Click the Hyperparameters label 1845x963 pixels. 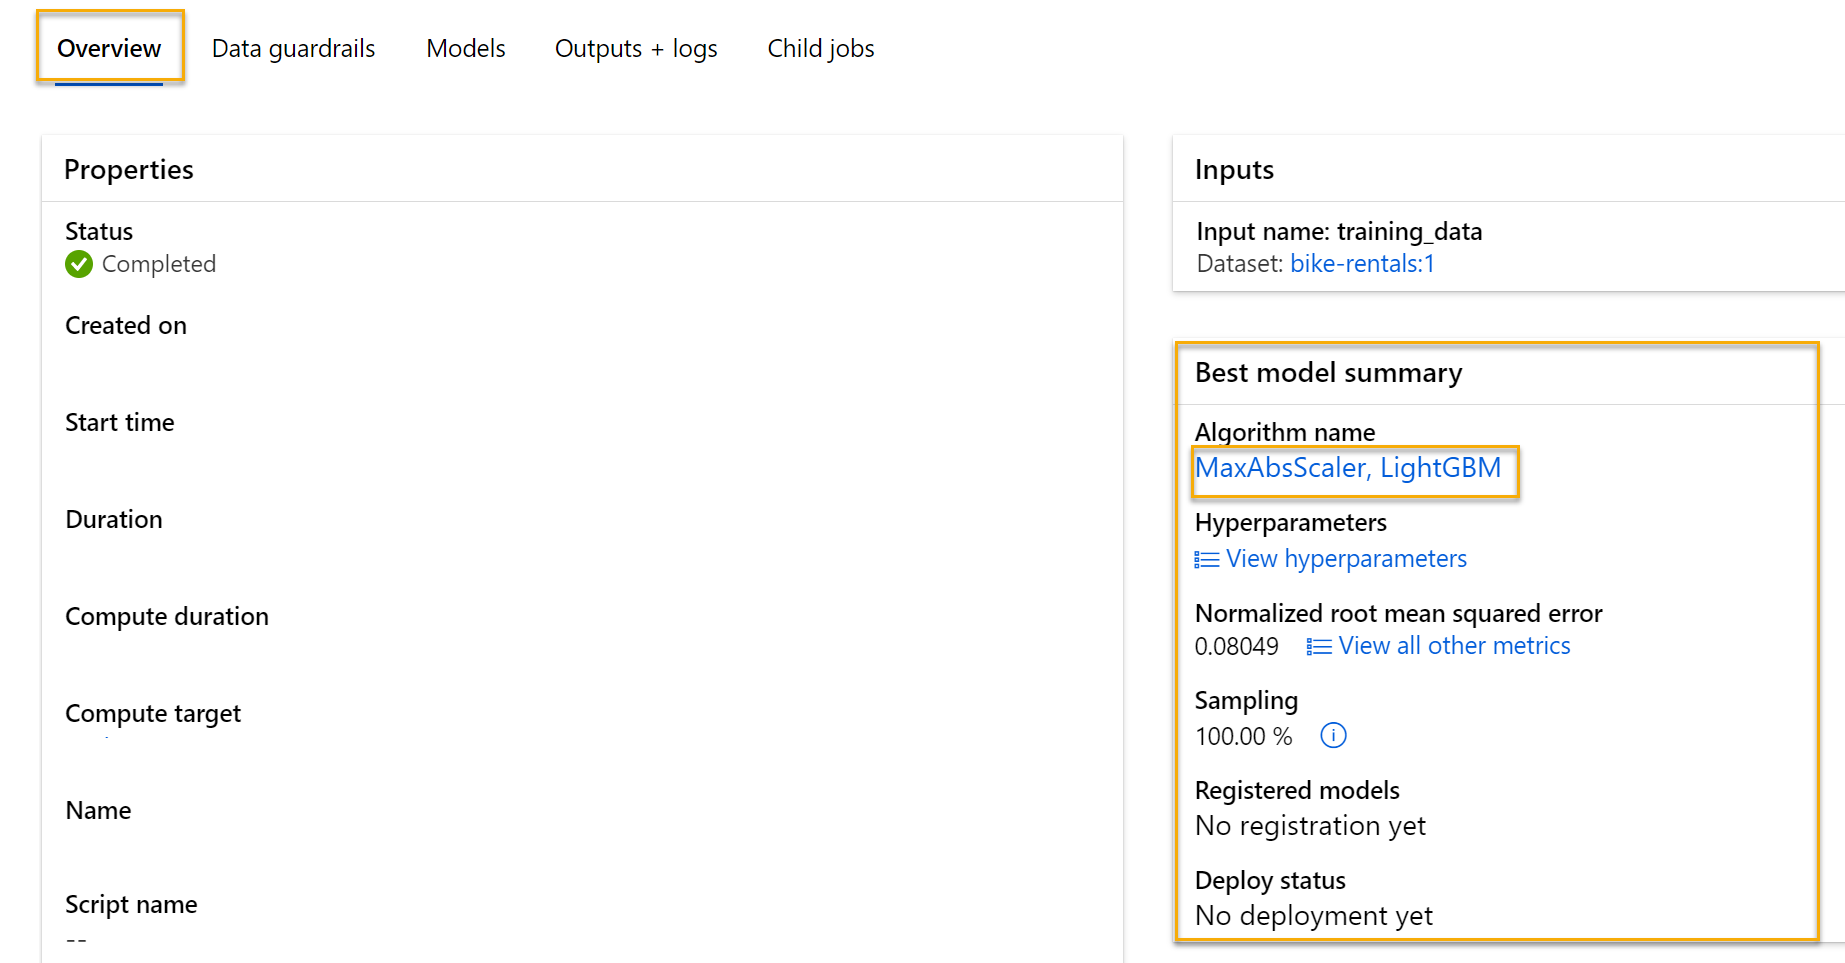point(1291,523)
